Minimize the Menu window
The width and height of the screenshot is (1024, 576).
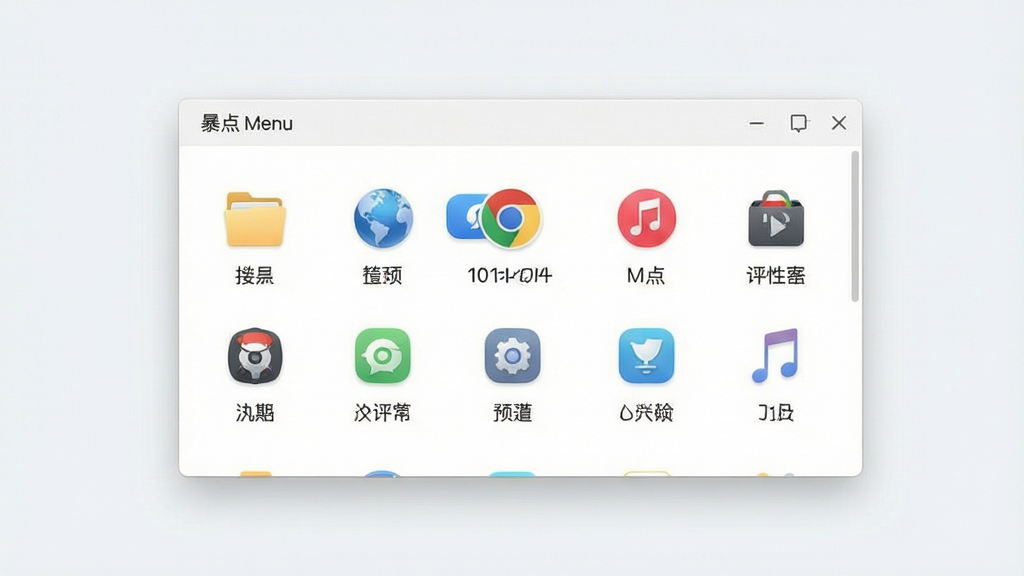point(757,123)
